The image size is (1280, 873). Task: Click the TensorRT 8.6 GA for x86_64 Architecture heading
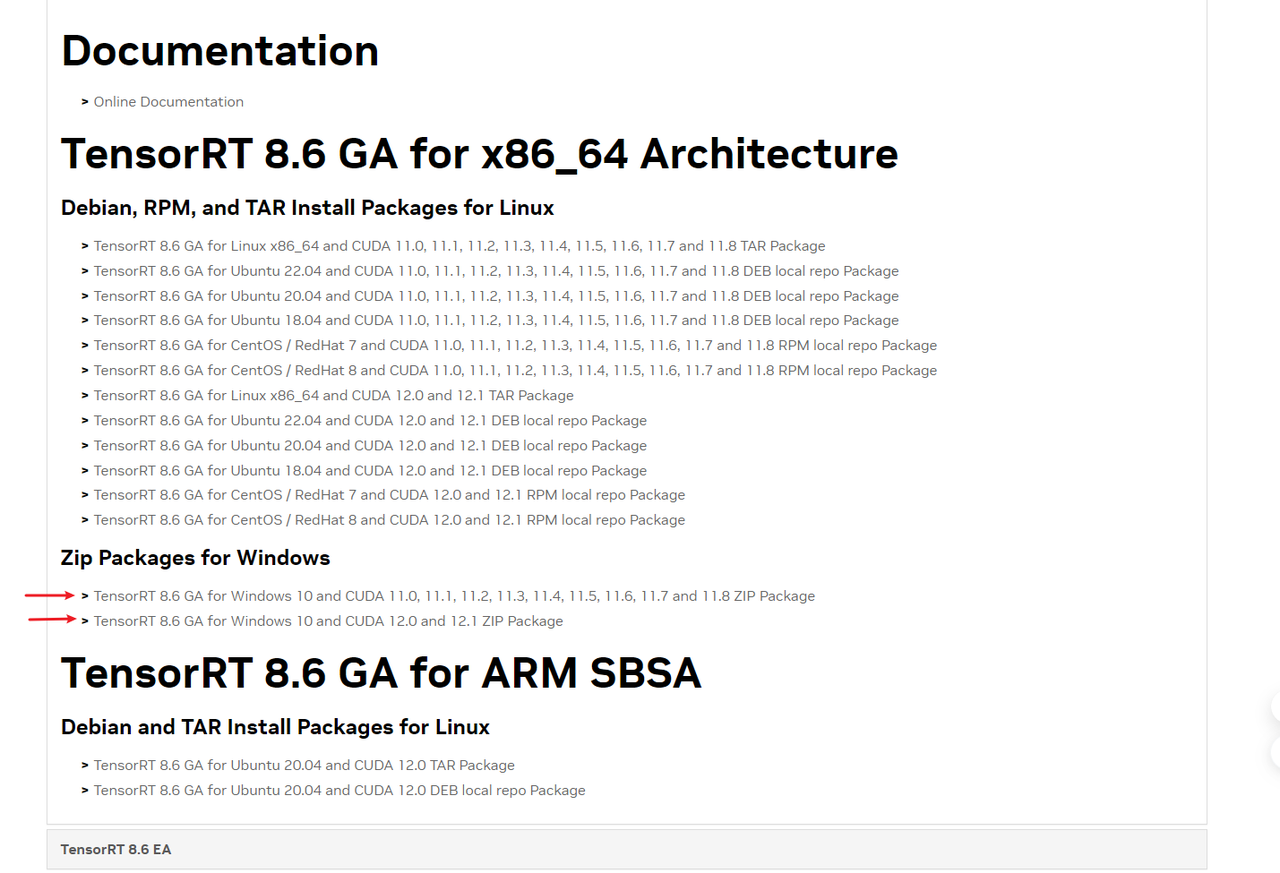(479, 154)
